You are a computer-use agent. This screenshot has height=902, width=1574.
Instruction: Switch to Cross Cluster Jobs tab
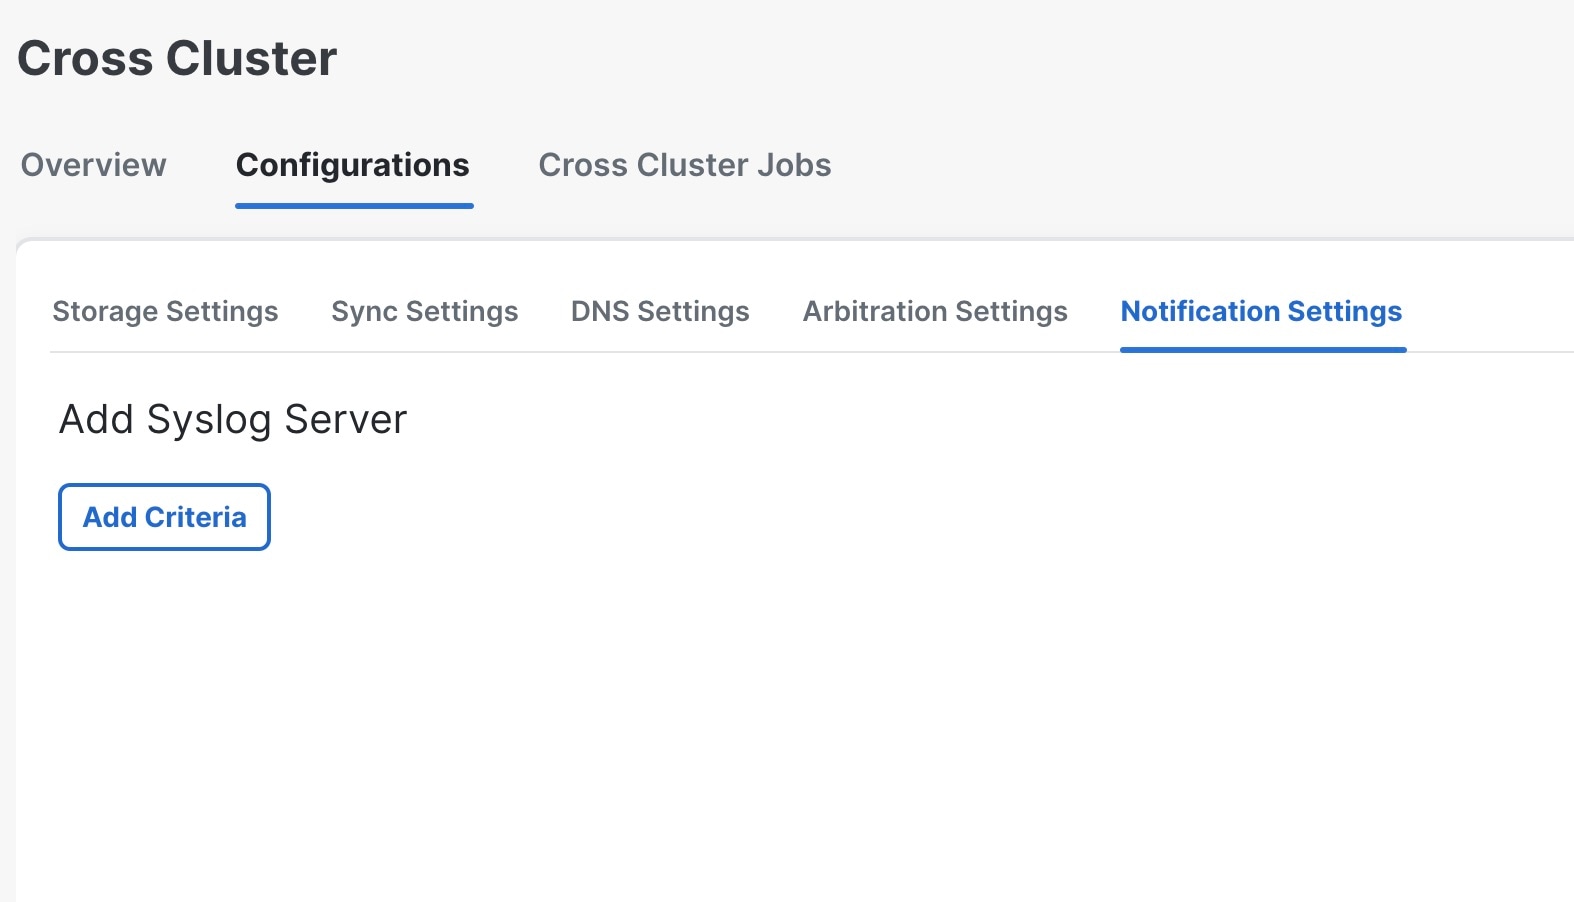(684, 165)
